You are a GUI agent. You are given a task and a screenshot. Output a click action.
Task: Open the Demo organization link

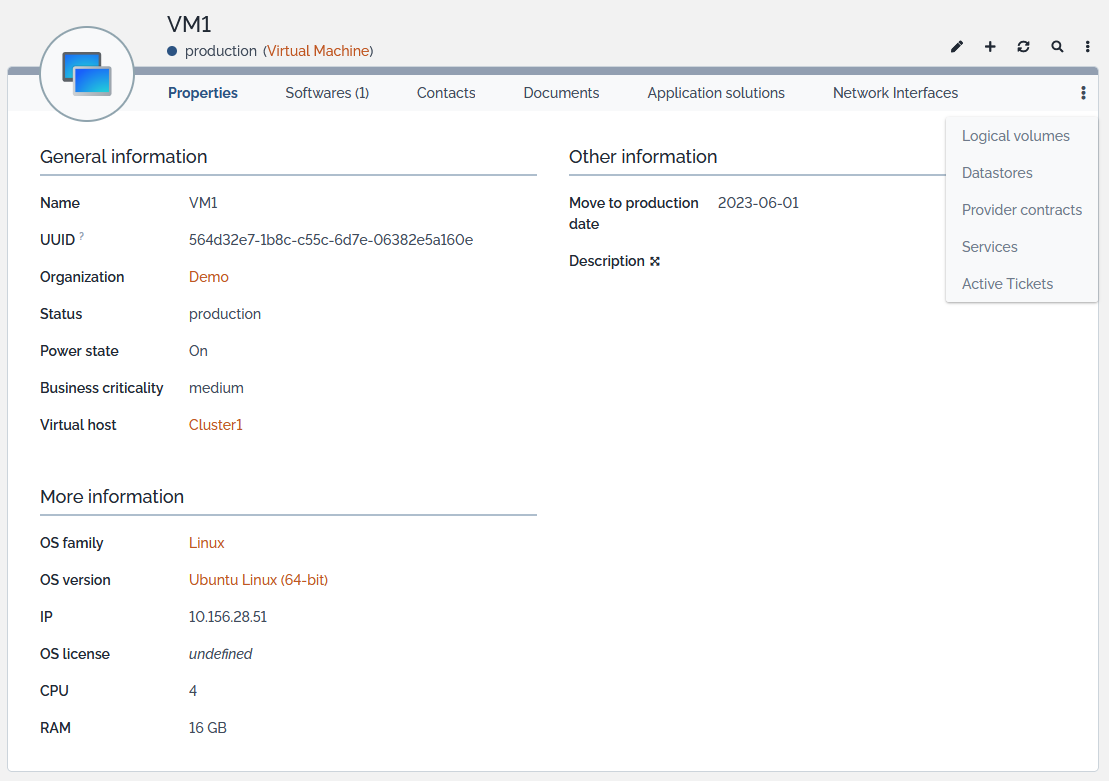click(x=208, y=277)
